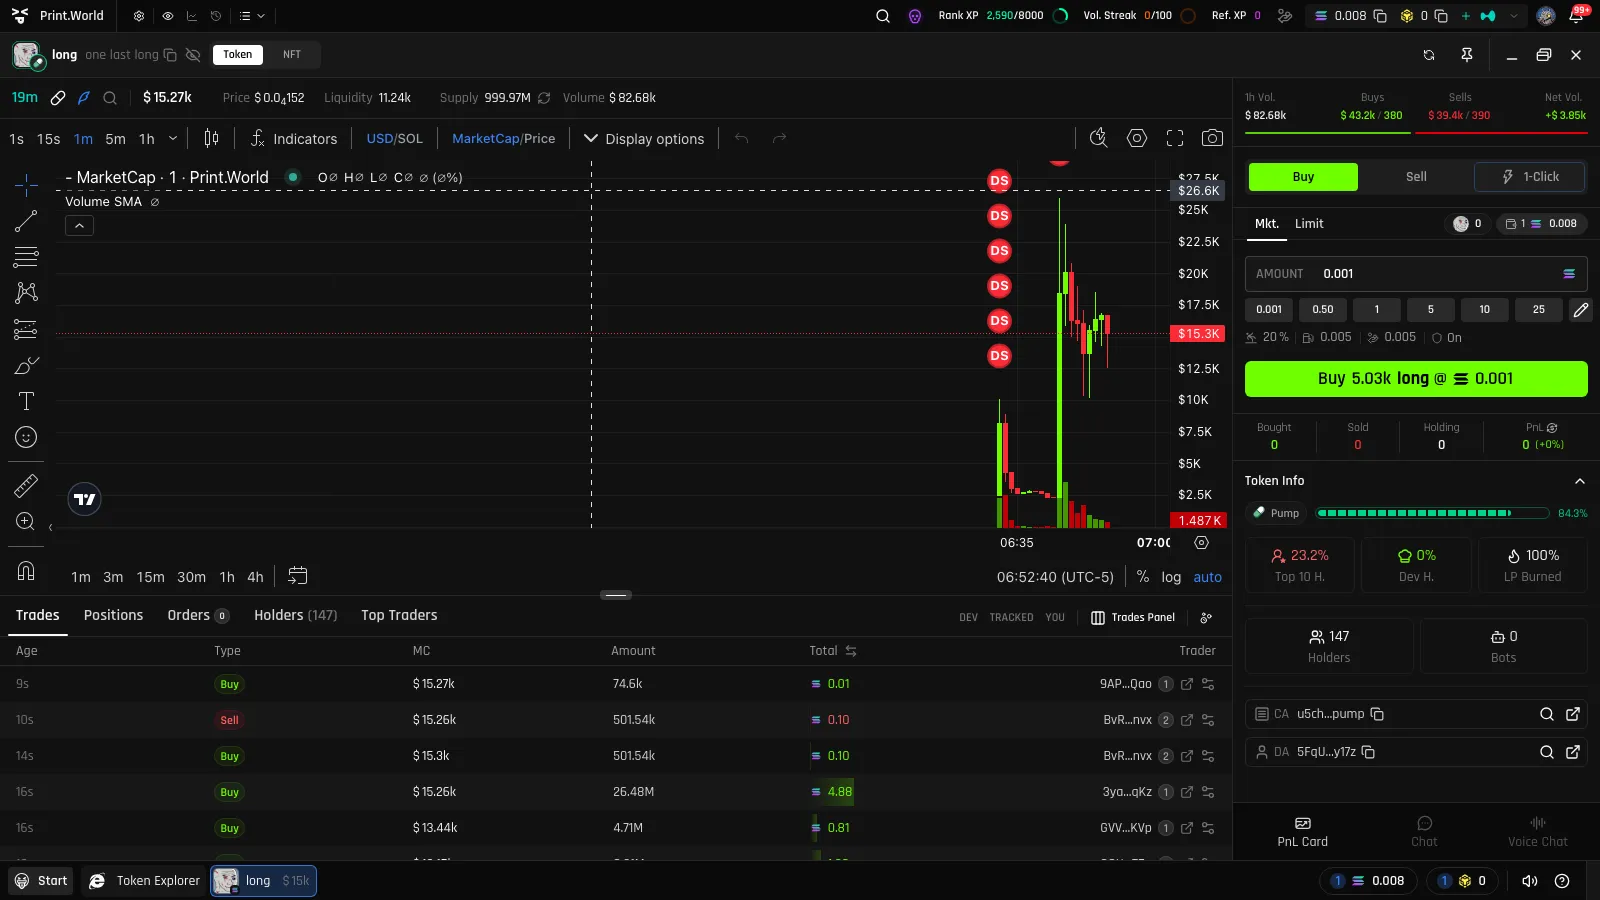Open the emoji icons tool
The width and height of the screenshot is (1600, 900).
[x=26, y=437]
